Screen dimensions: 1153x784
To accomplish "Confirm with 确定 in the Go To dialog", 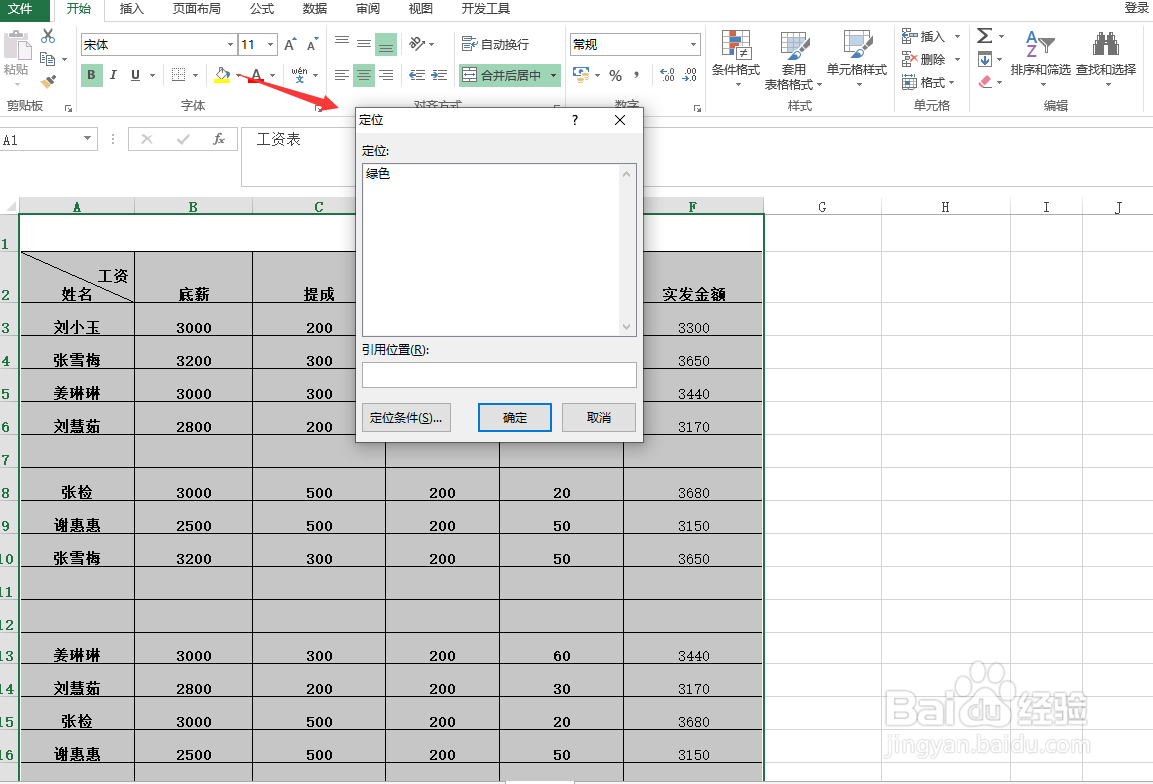I will tap(515, 418).
